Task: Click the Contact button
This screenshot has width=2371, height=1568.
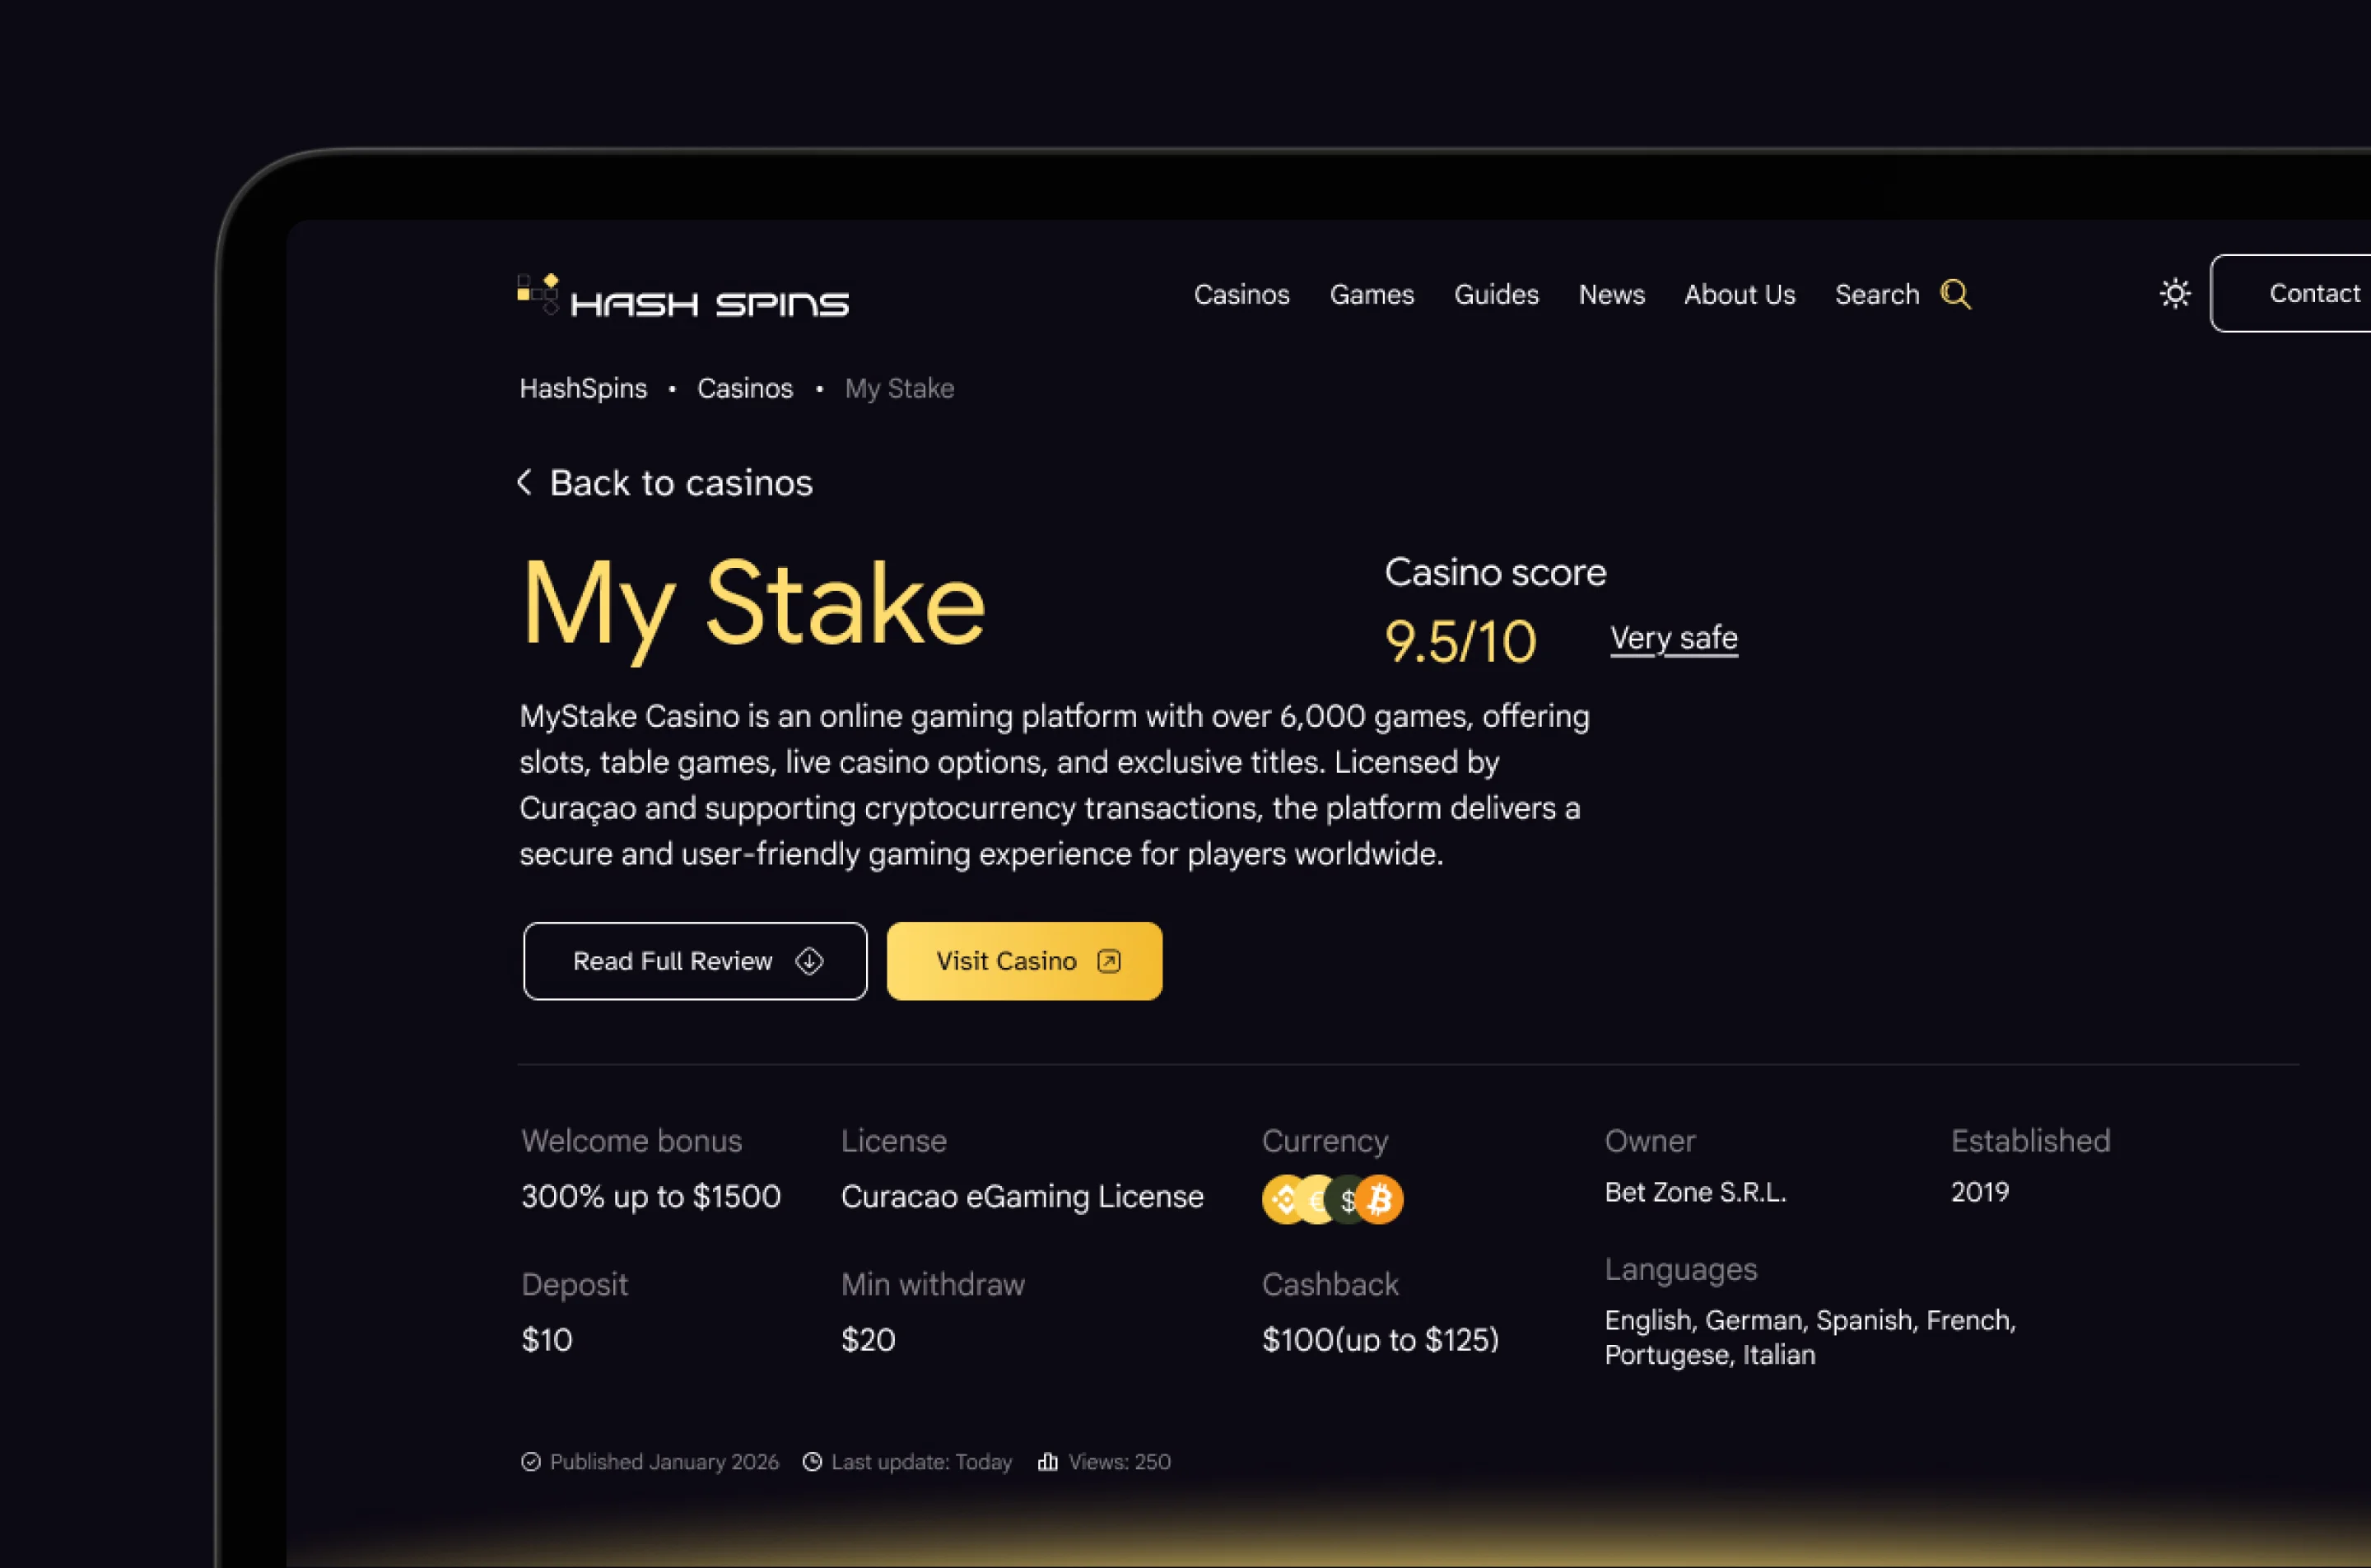Action: click(x=2314, y=293)
